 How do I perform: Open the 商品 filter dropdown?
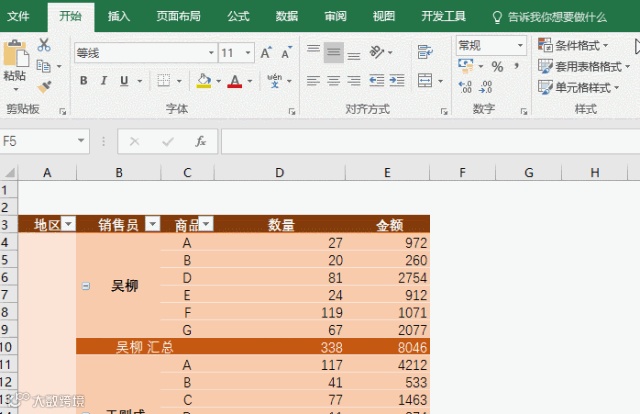206,224
